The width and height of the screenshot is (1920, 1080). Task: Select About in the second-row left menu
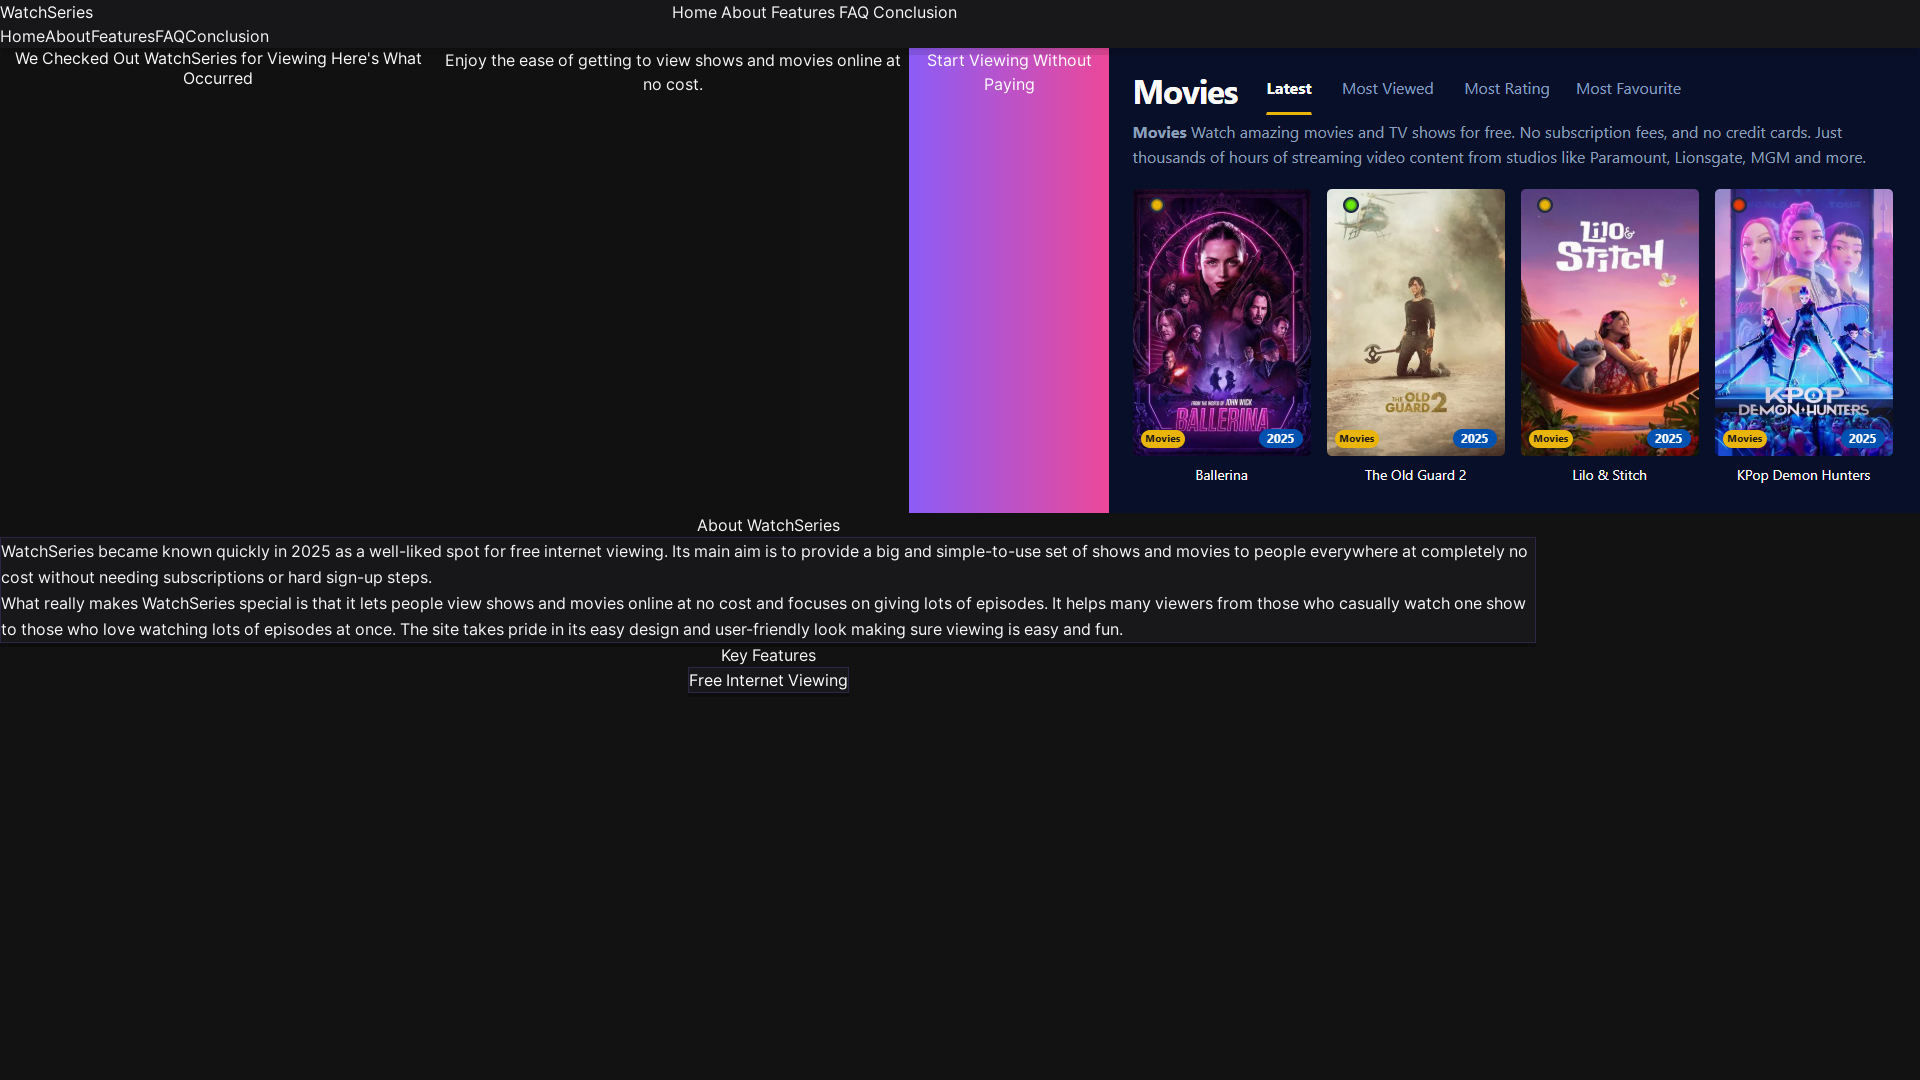click(x=68, y=36)
